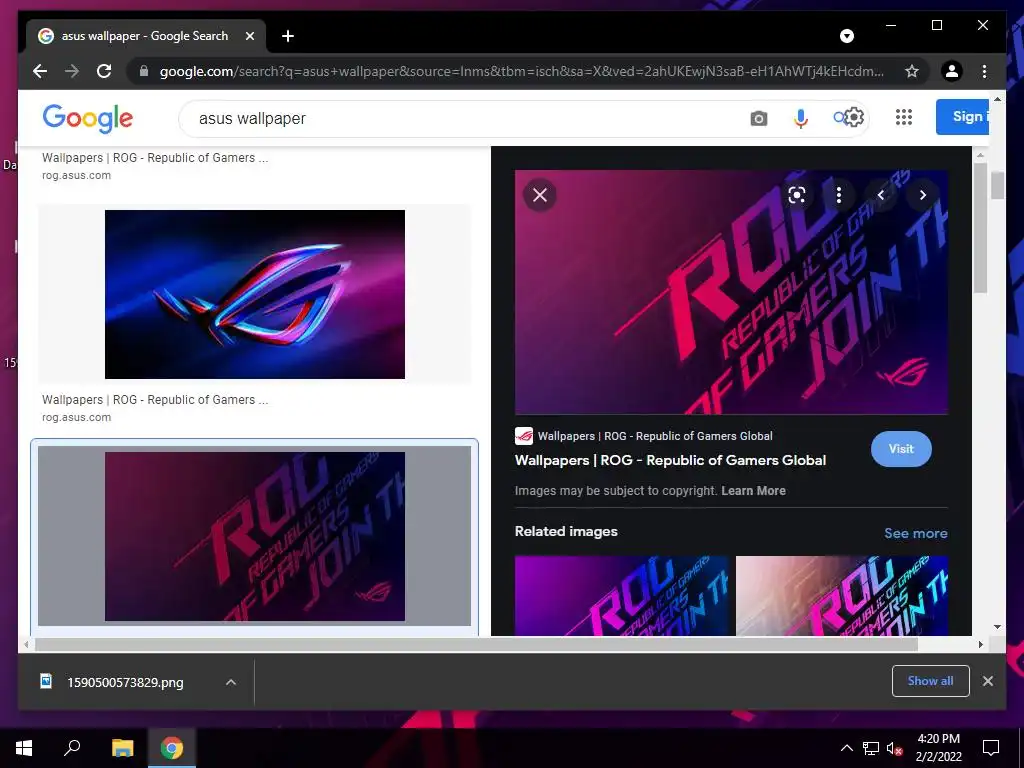
Task: Open the Windows Start menu
Action: (24, 748)
